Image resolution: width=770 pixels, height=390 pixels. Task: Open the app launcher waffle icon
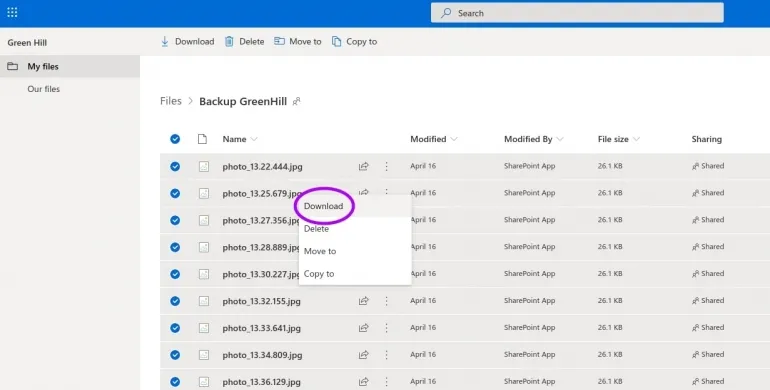click(12, 12)
